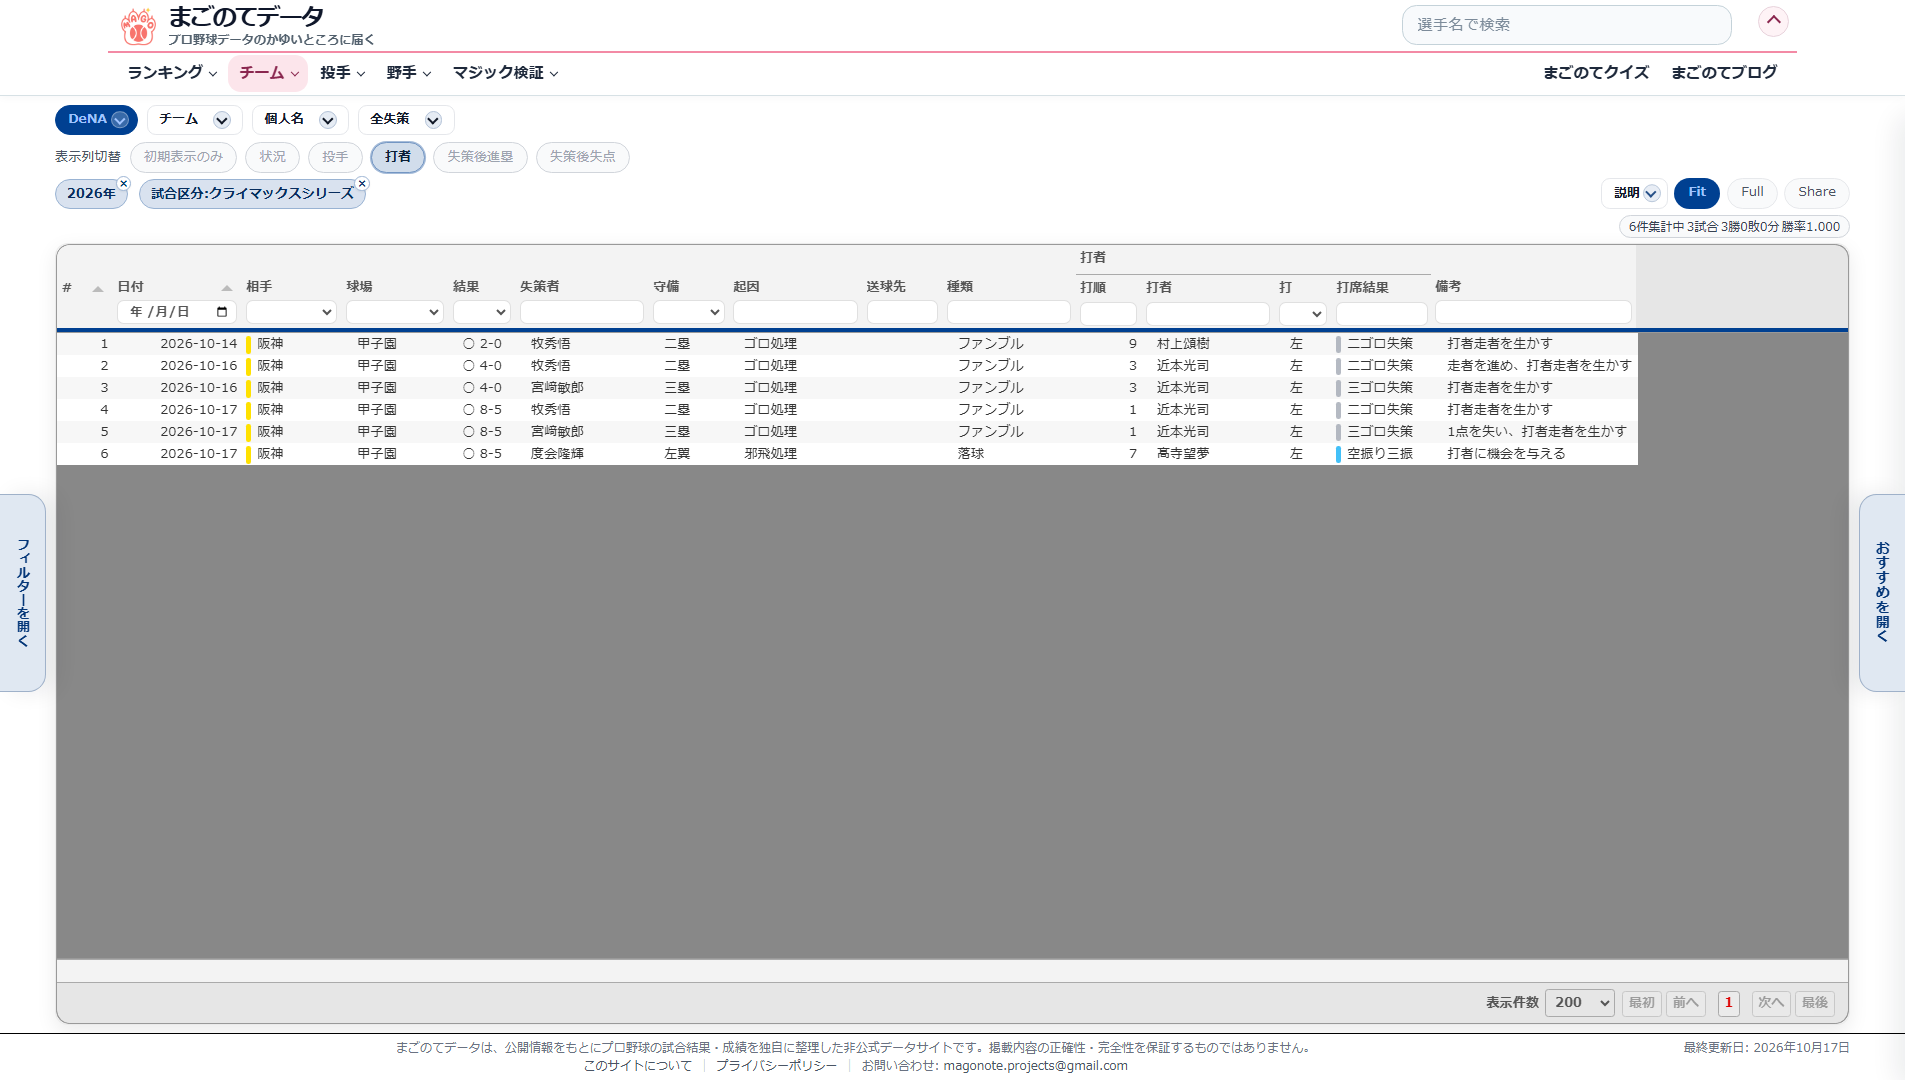
Task: Toggle 打者 columns display
Action: tap(398, 157)
